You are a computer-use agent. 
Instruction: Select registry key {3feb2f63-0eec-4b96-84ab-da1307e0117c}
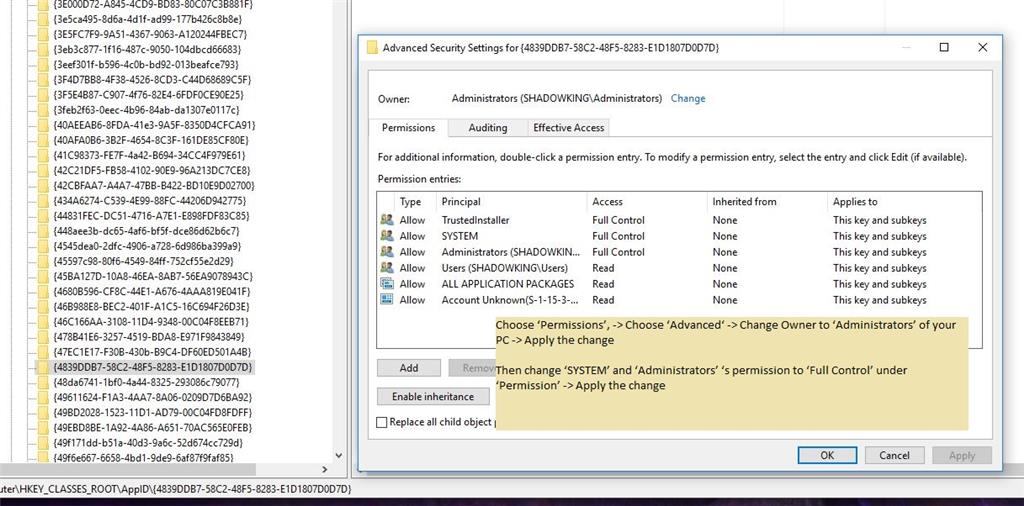147,110
